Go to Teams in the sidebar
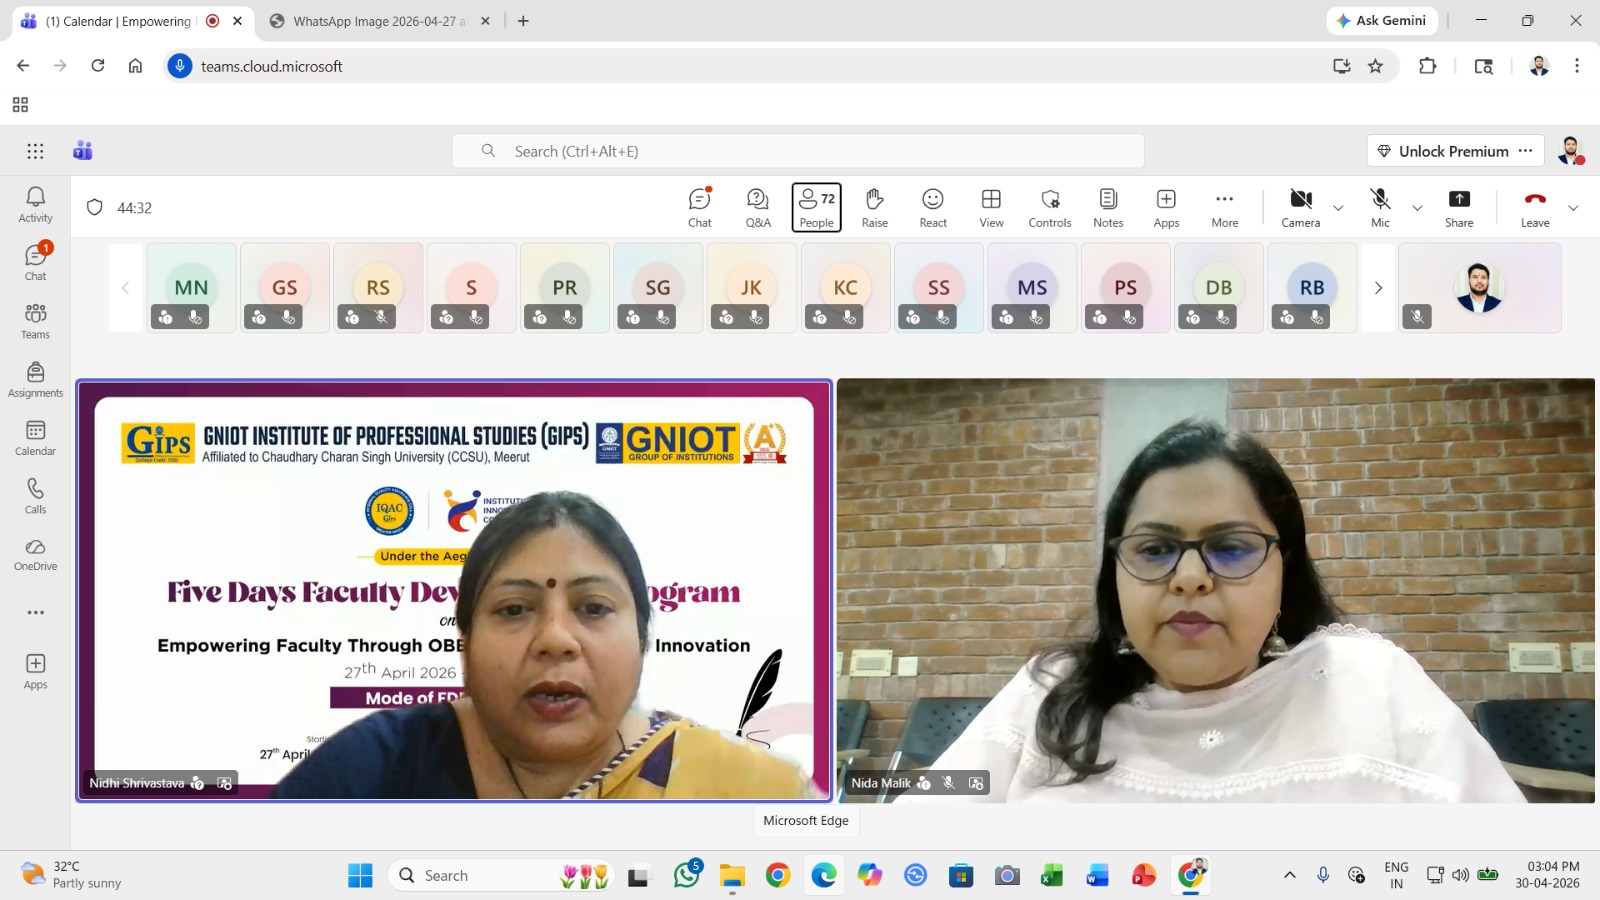 tap(35, 321)
